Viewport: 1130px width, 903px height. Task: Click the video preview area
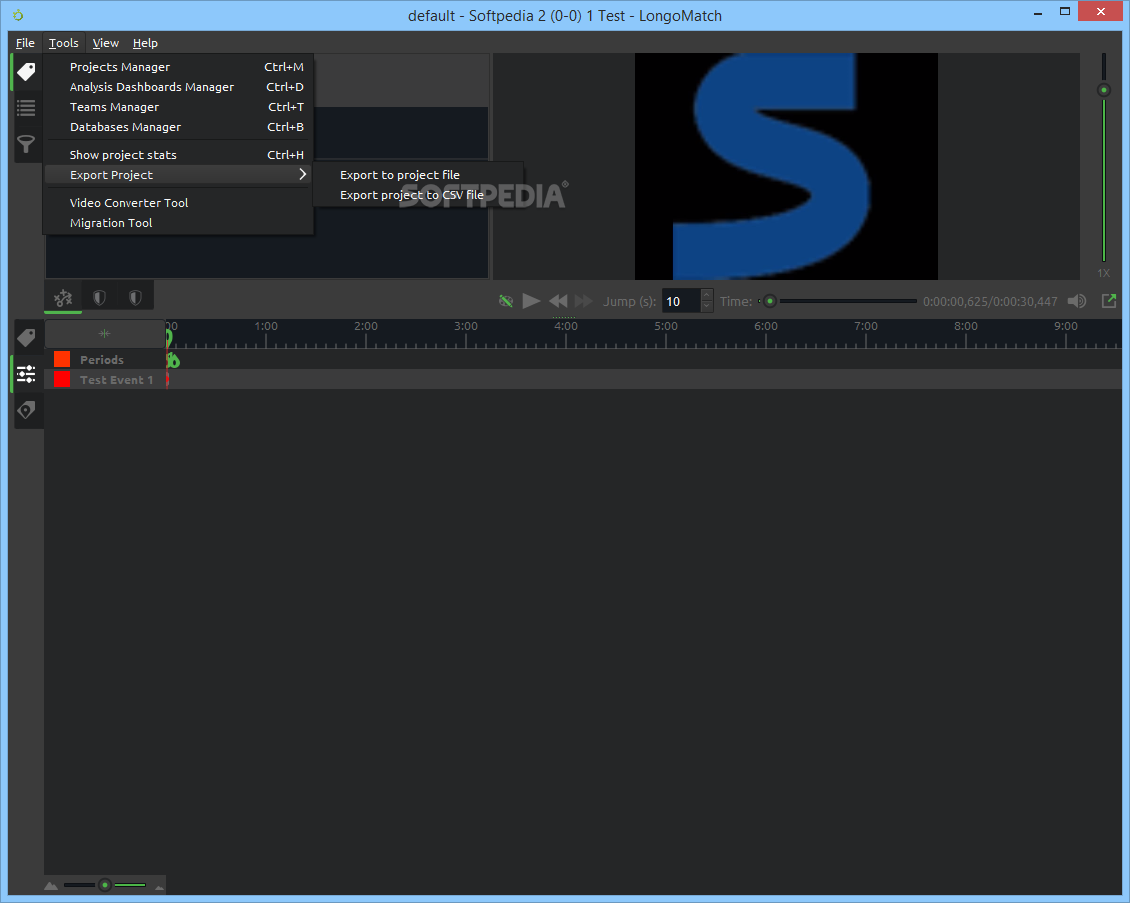[786, 166]
